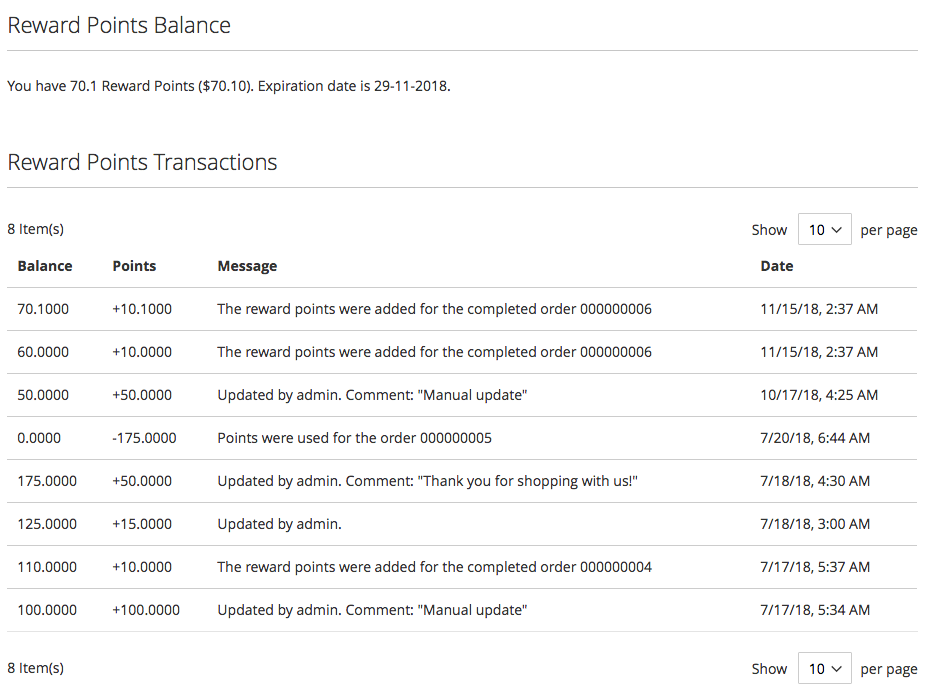Select balance value 60.0000
The image size is (931, 697).
43,352
